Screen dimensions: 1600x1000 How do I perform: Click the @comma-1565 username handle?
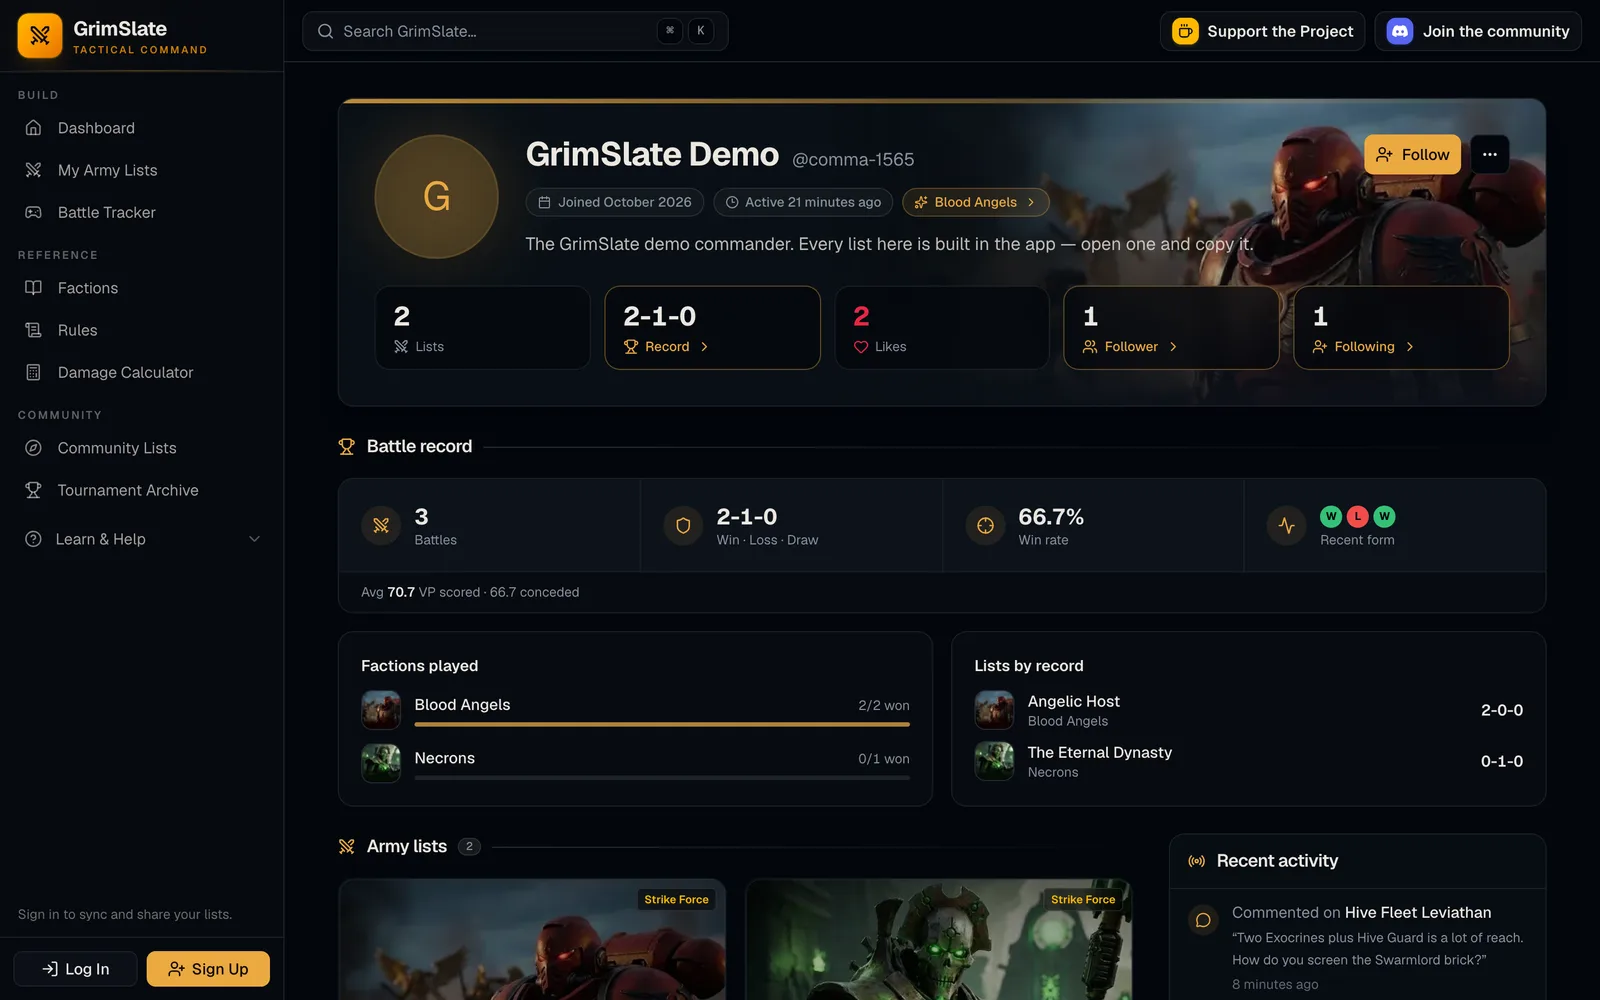853,160
